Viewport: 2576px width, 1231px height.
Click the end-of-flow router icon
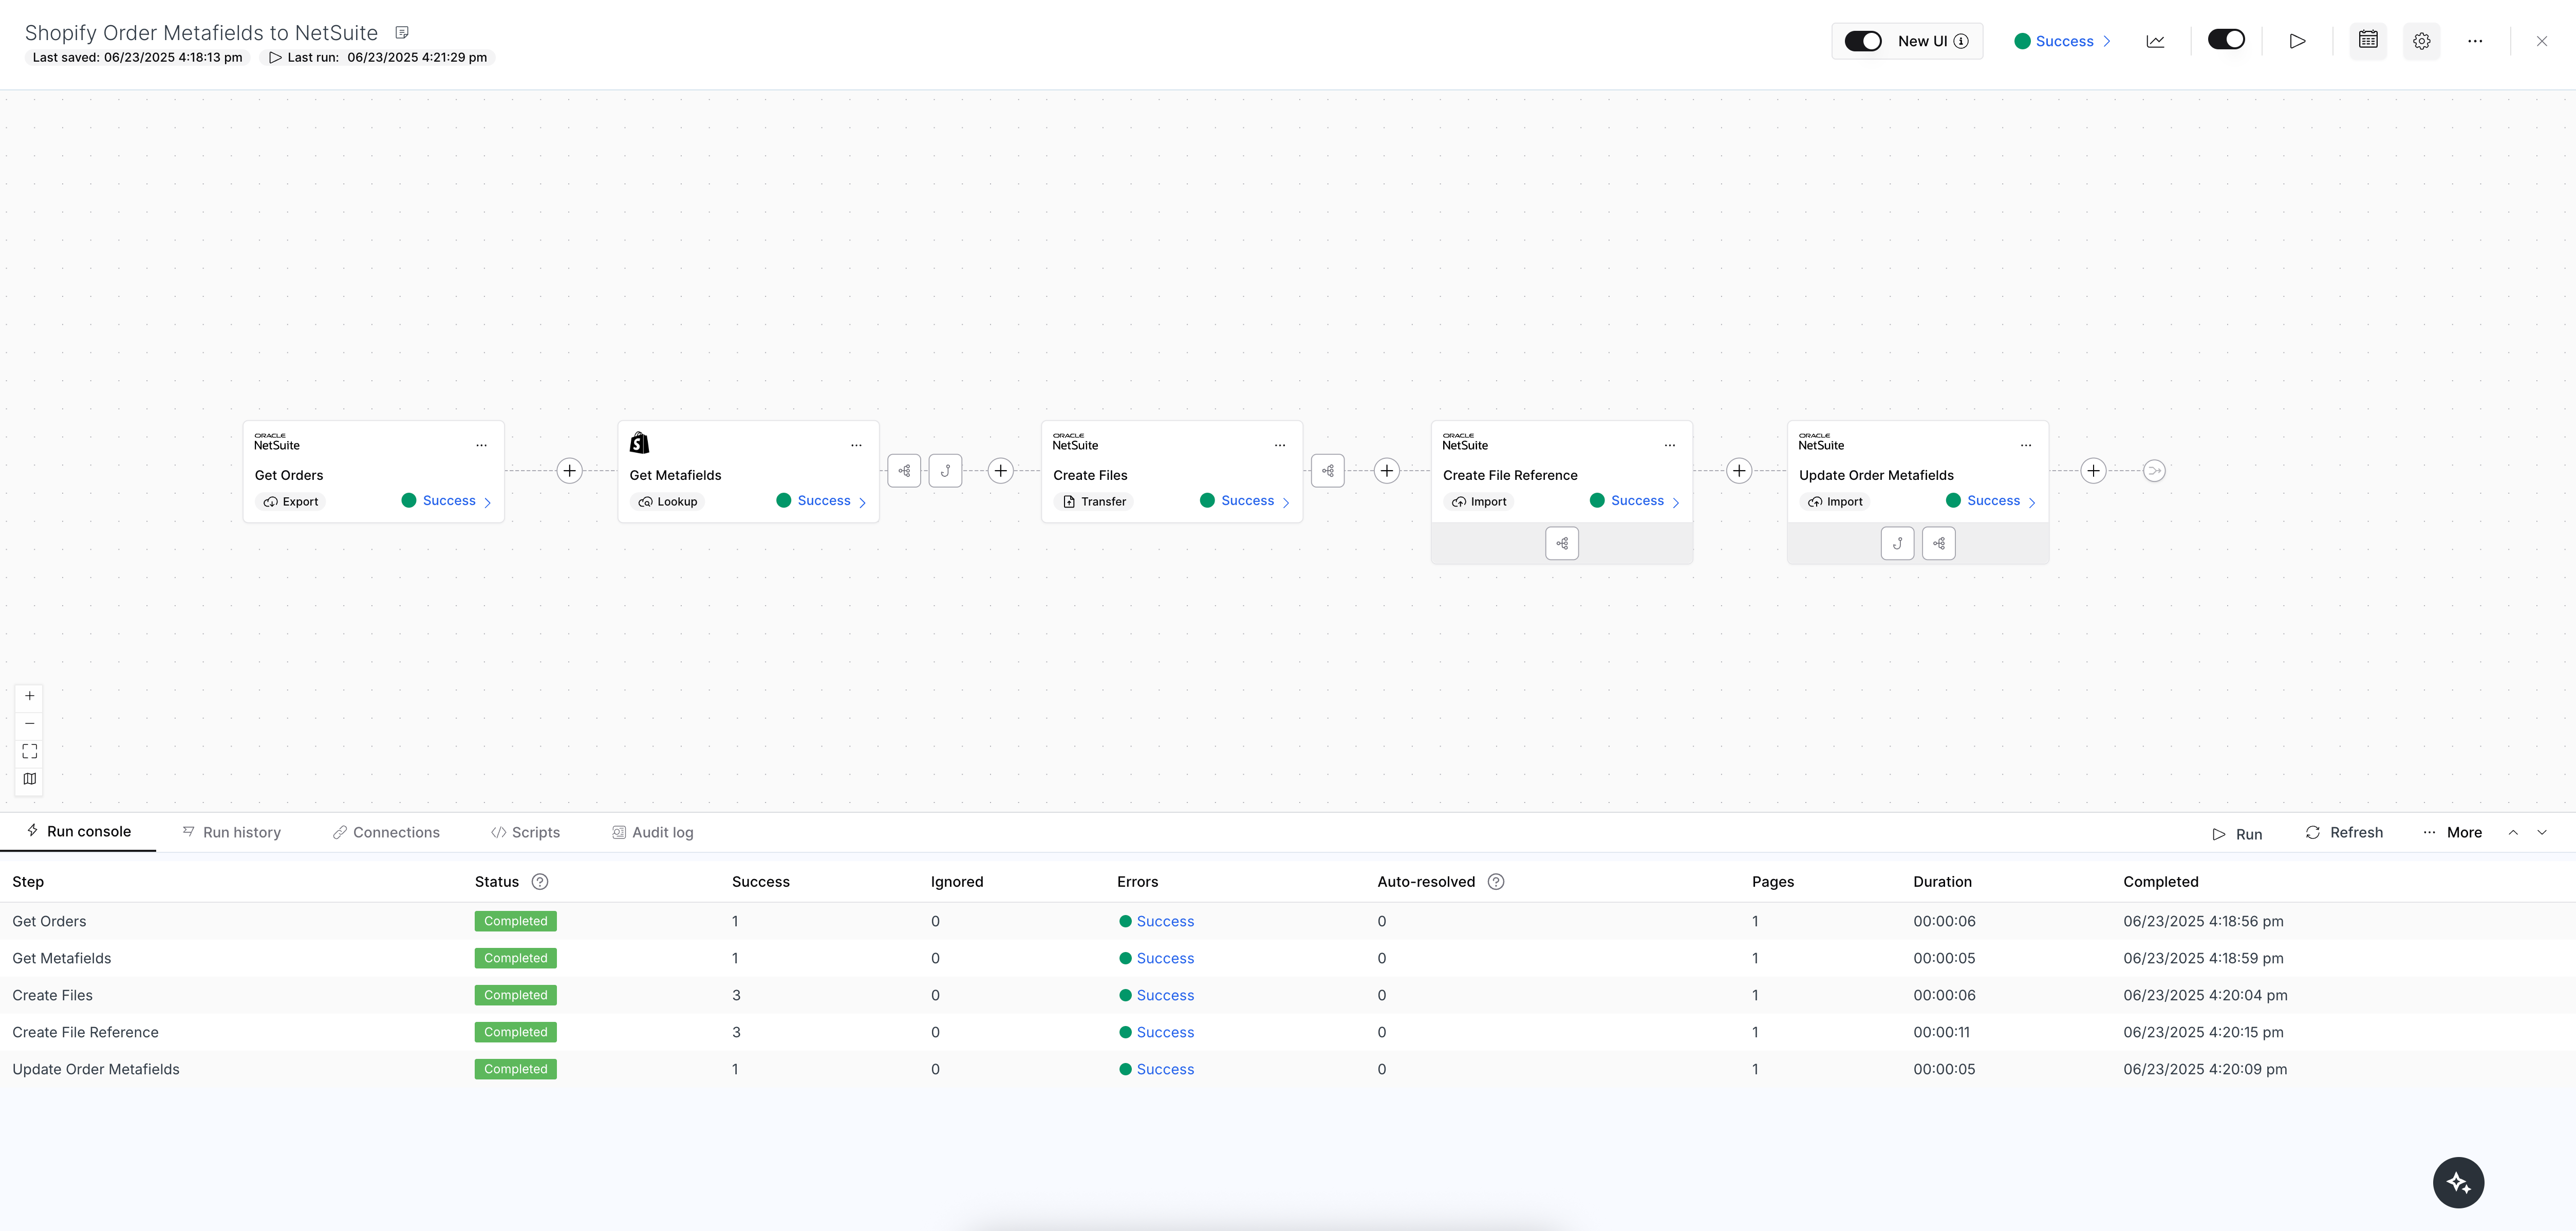click(2155, 471)
